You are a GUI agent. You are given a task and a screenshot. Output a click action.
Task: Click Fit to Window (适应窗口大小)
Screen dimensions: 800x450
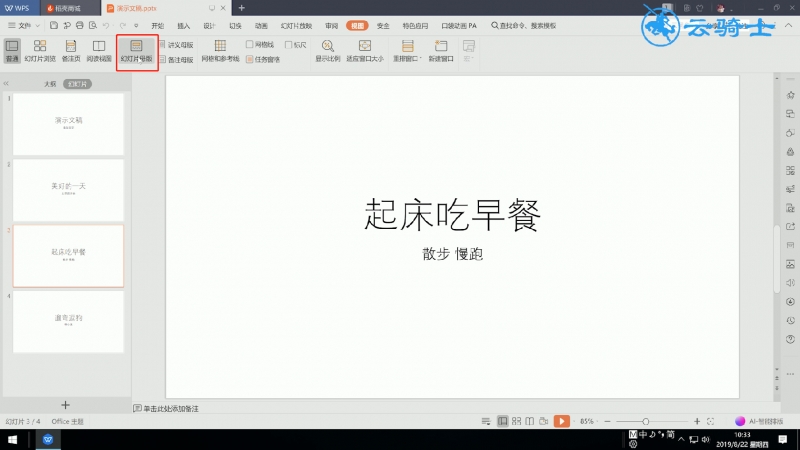365,51
